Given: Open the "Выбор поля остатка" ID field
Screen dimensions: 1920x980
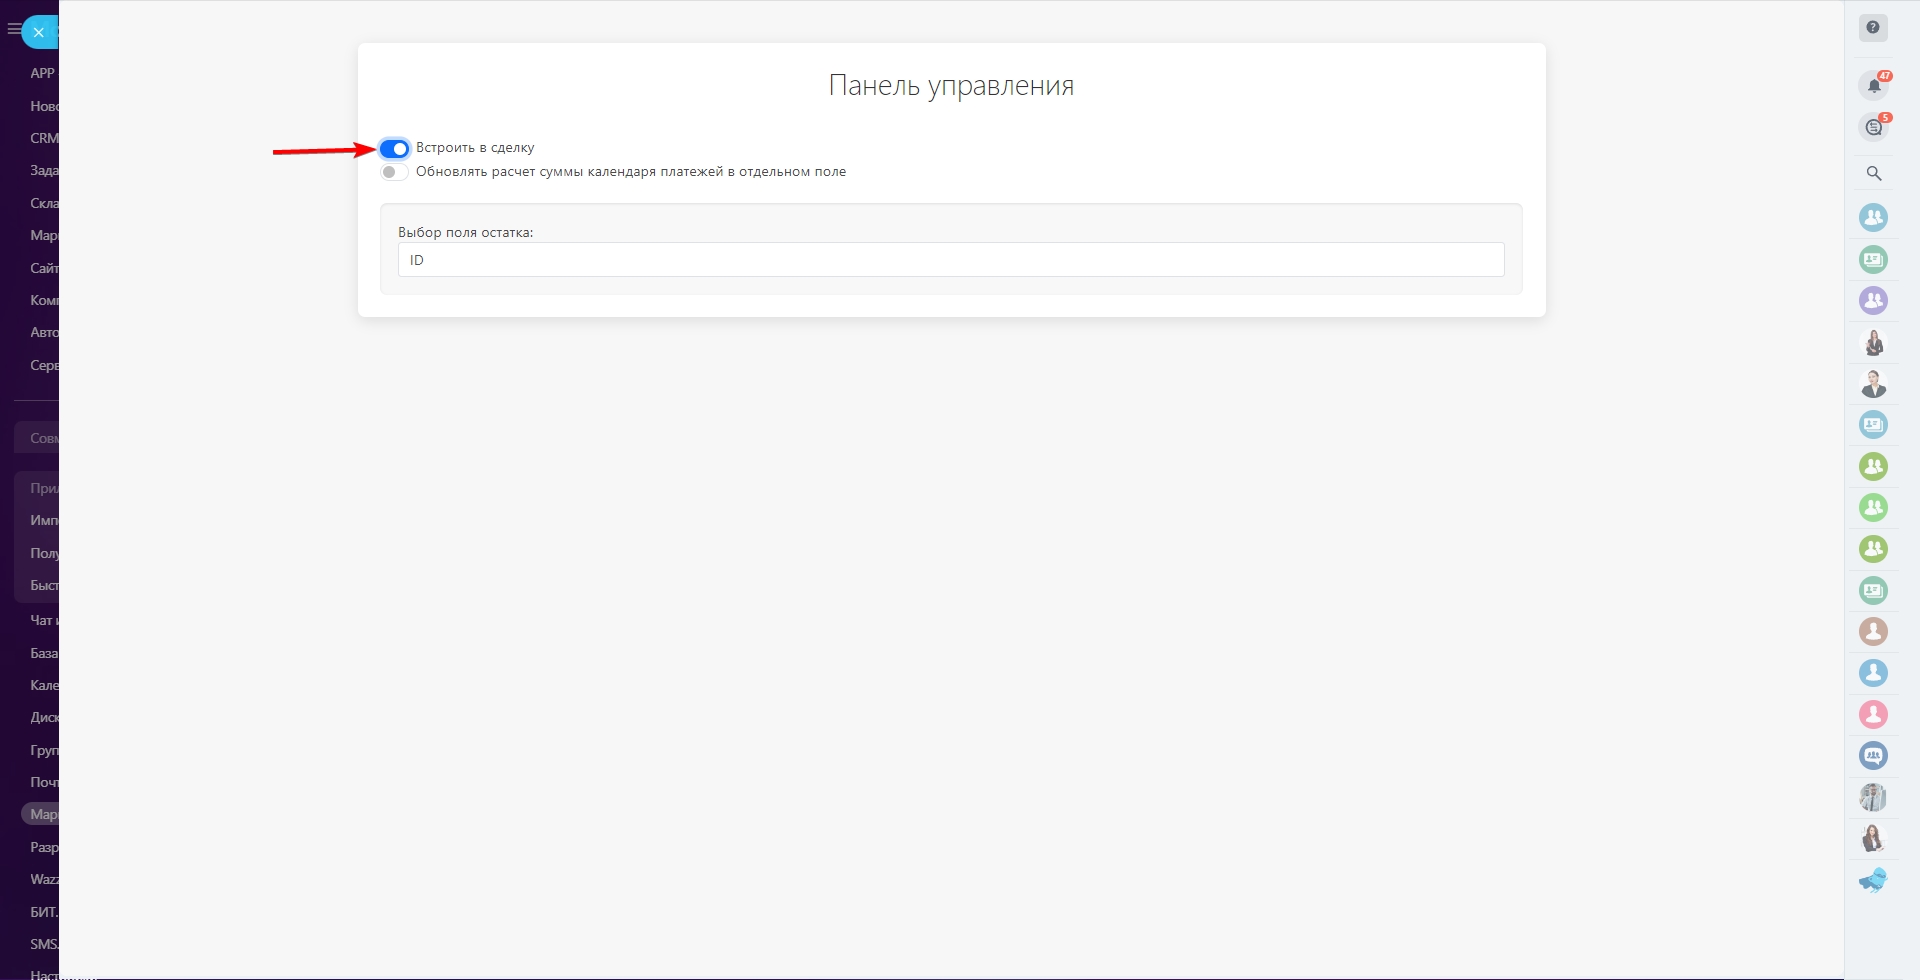Looking at the screenshot, I should pos(951,260).
